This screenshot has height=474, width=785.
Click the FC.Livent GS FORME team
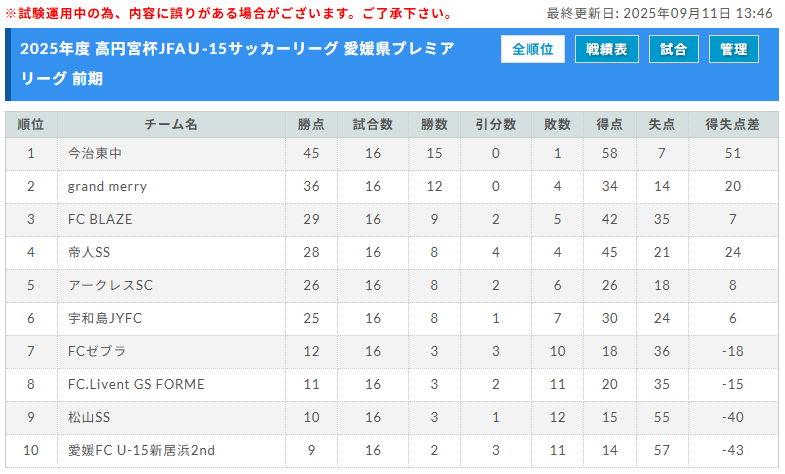coord(136,385)
